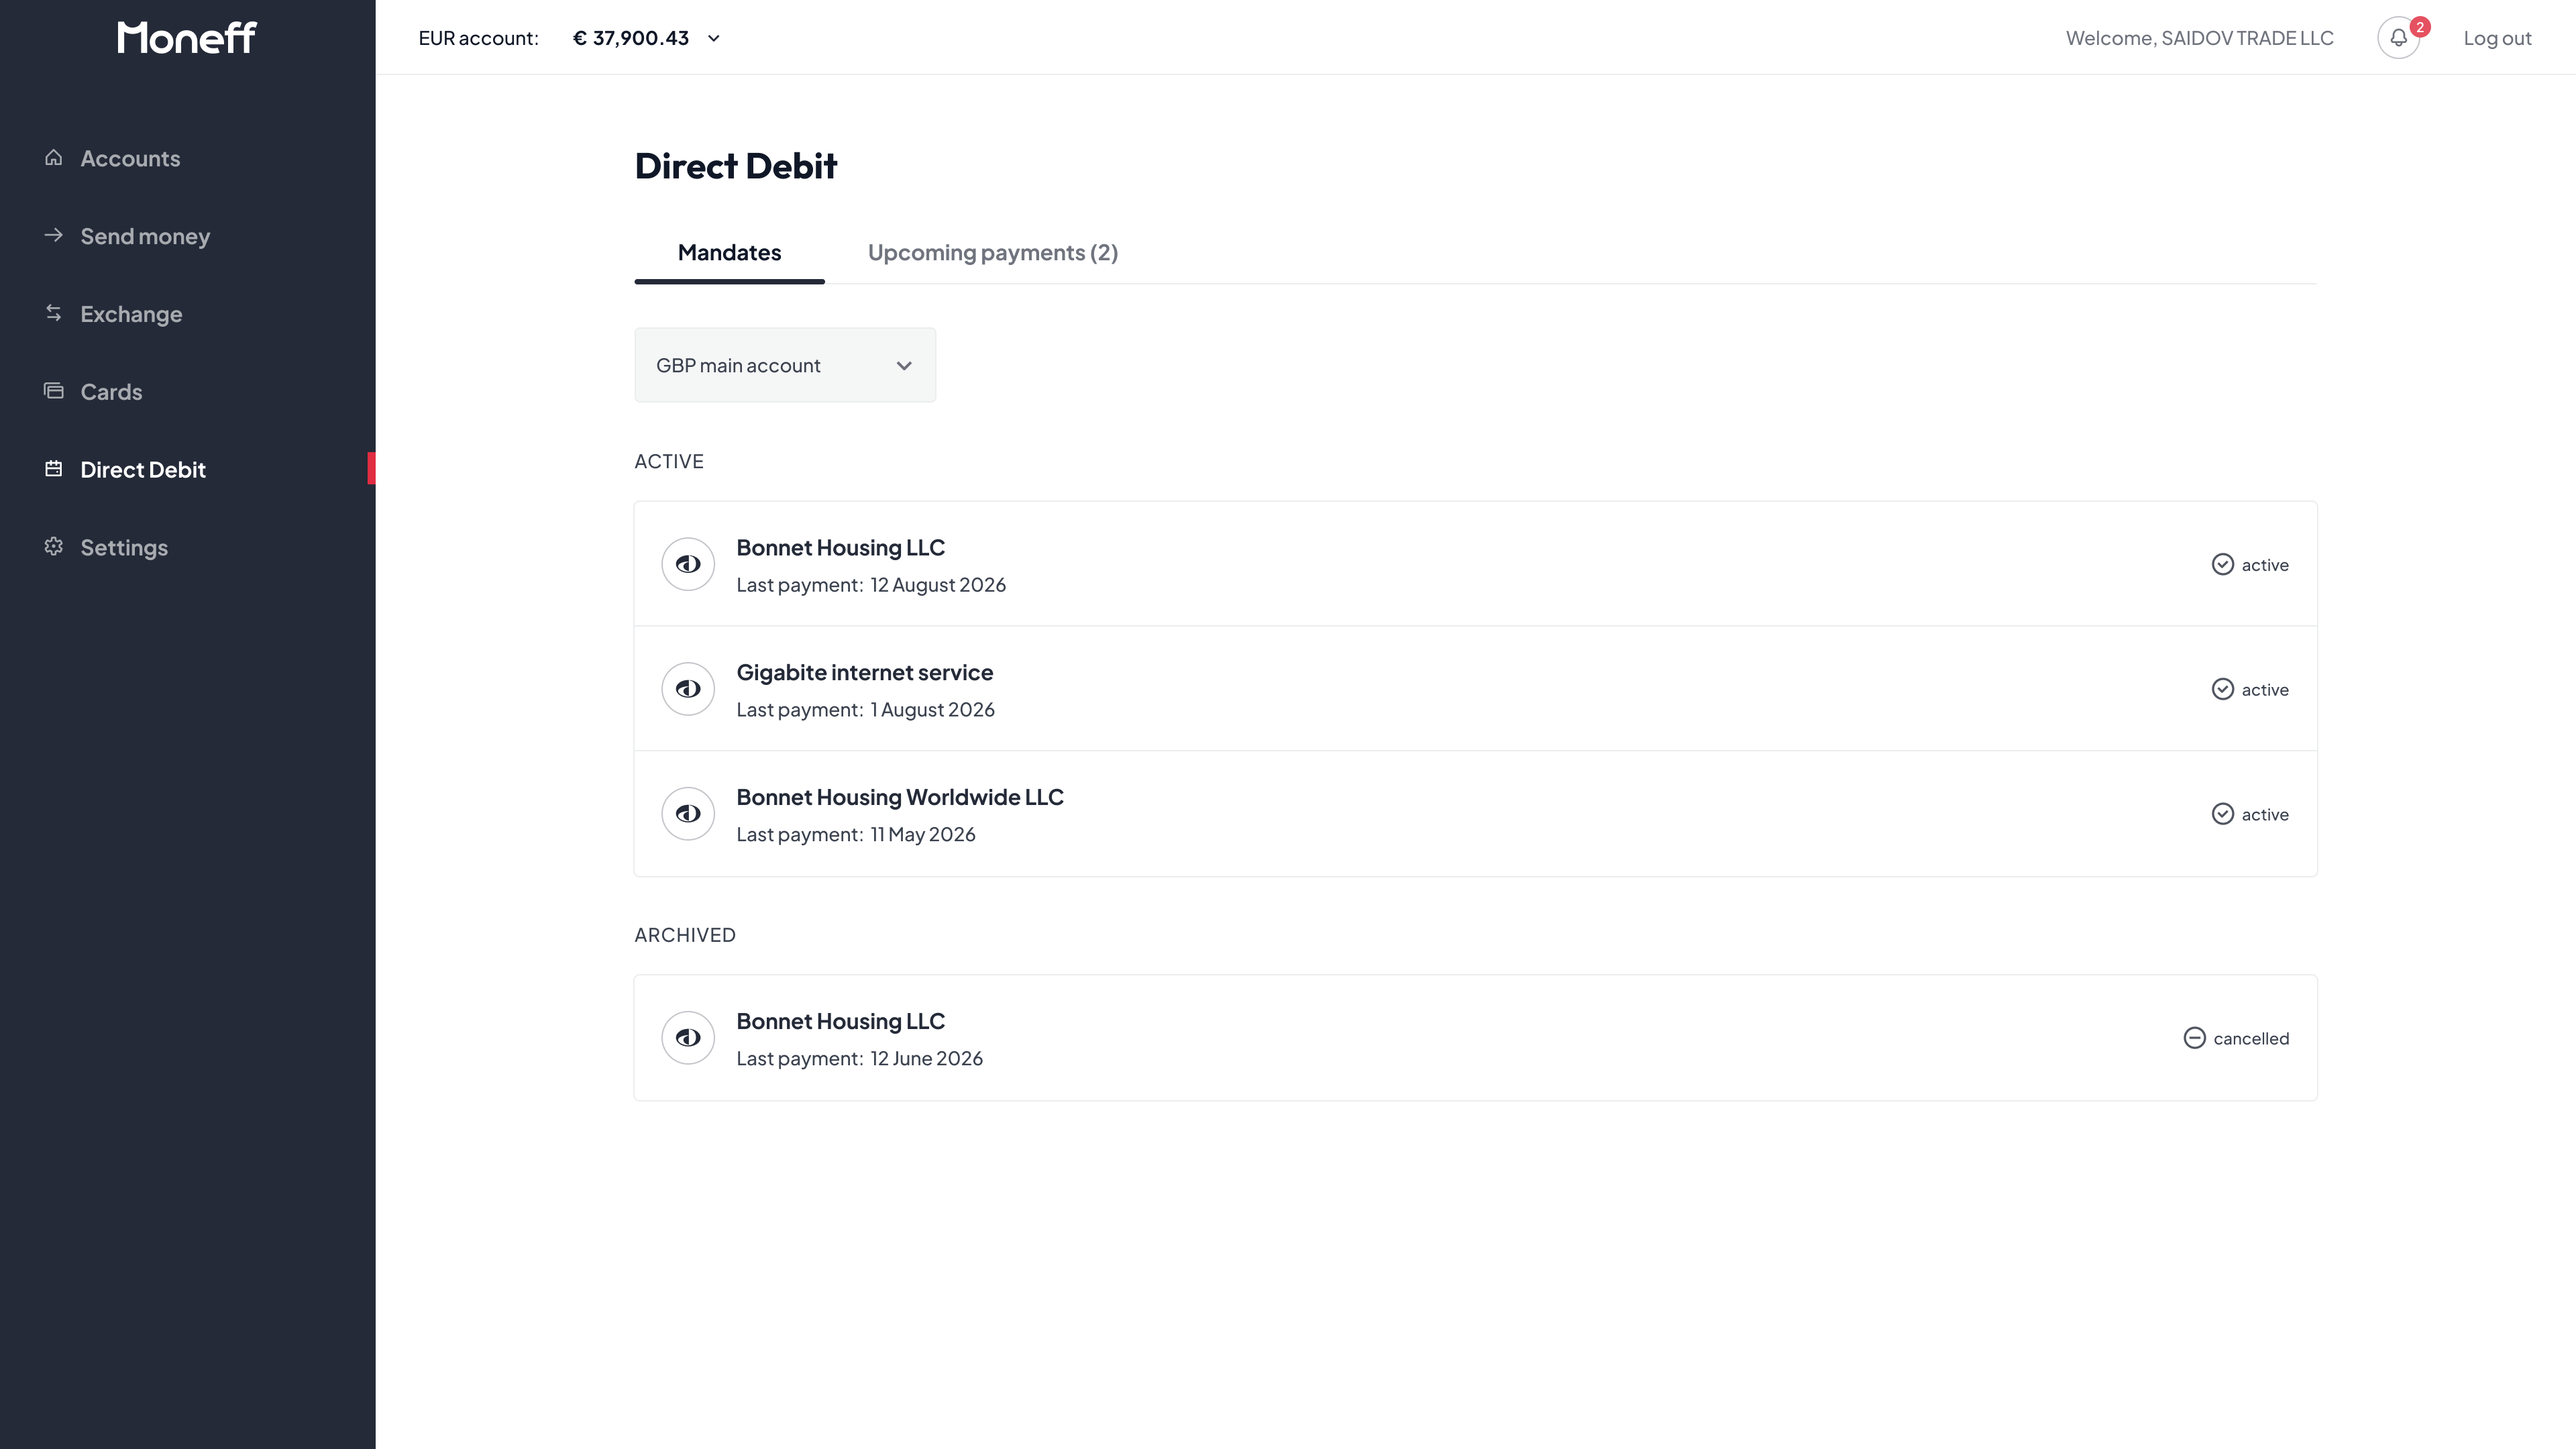Click the Direct Debit calendar icon
Screen dimensions: 2576x1449
click(x=54, y=469)
